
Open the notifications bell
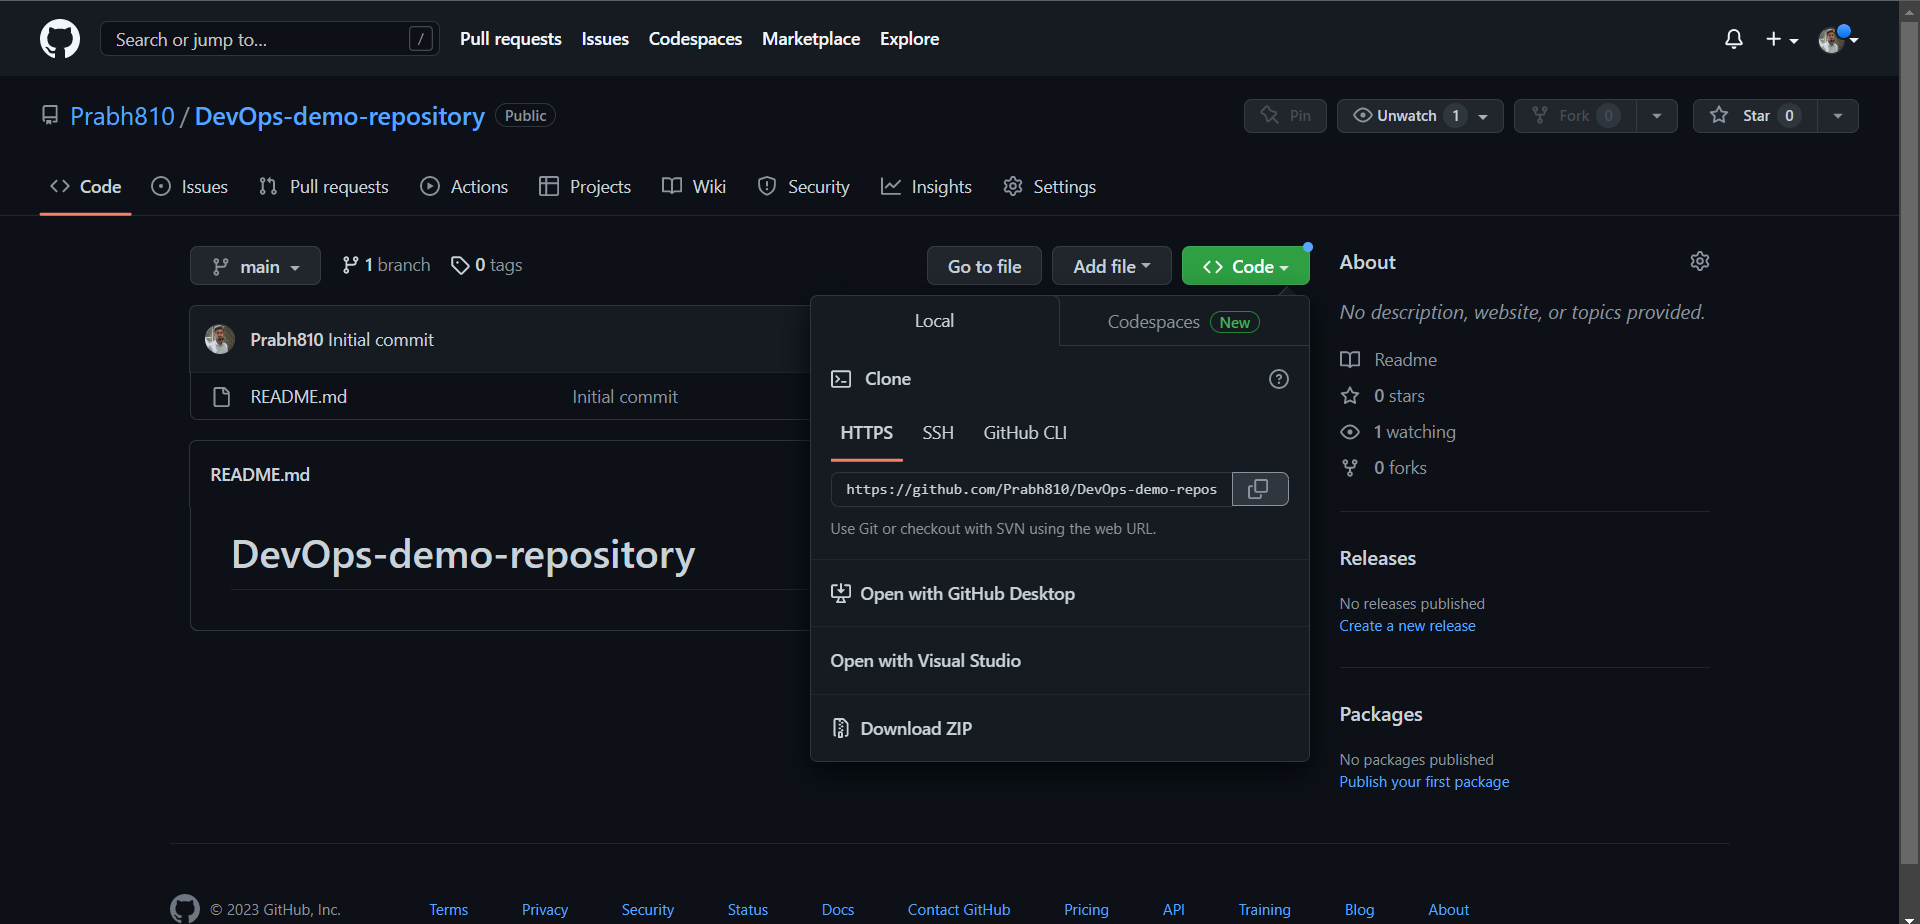pyautogui.click(x=1734, y=39)
